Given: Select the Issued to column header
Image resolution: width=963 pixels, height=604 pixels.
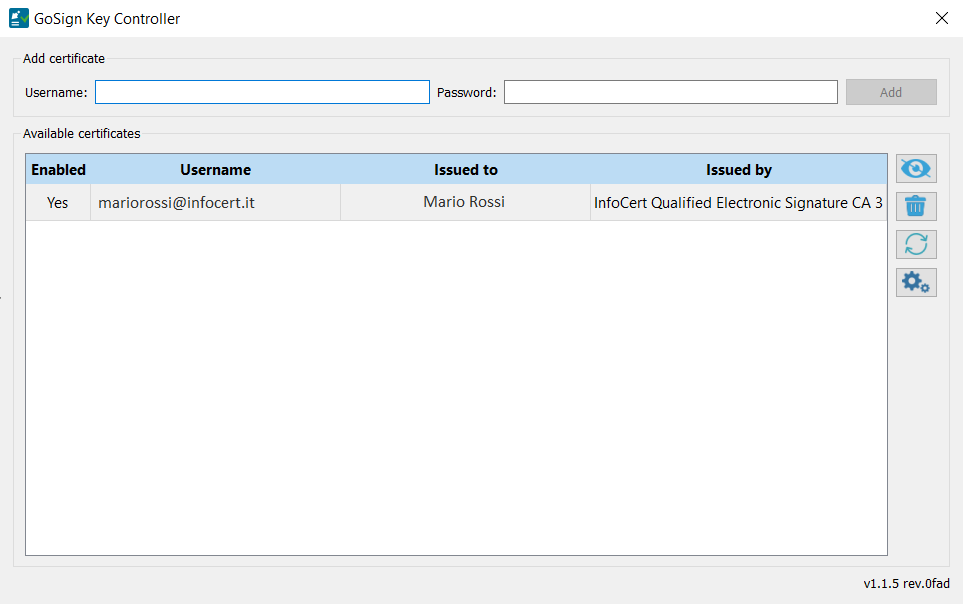Looking at the screenshot, I should 465,170.
